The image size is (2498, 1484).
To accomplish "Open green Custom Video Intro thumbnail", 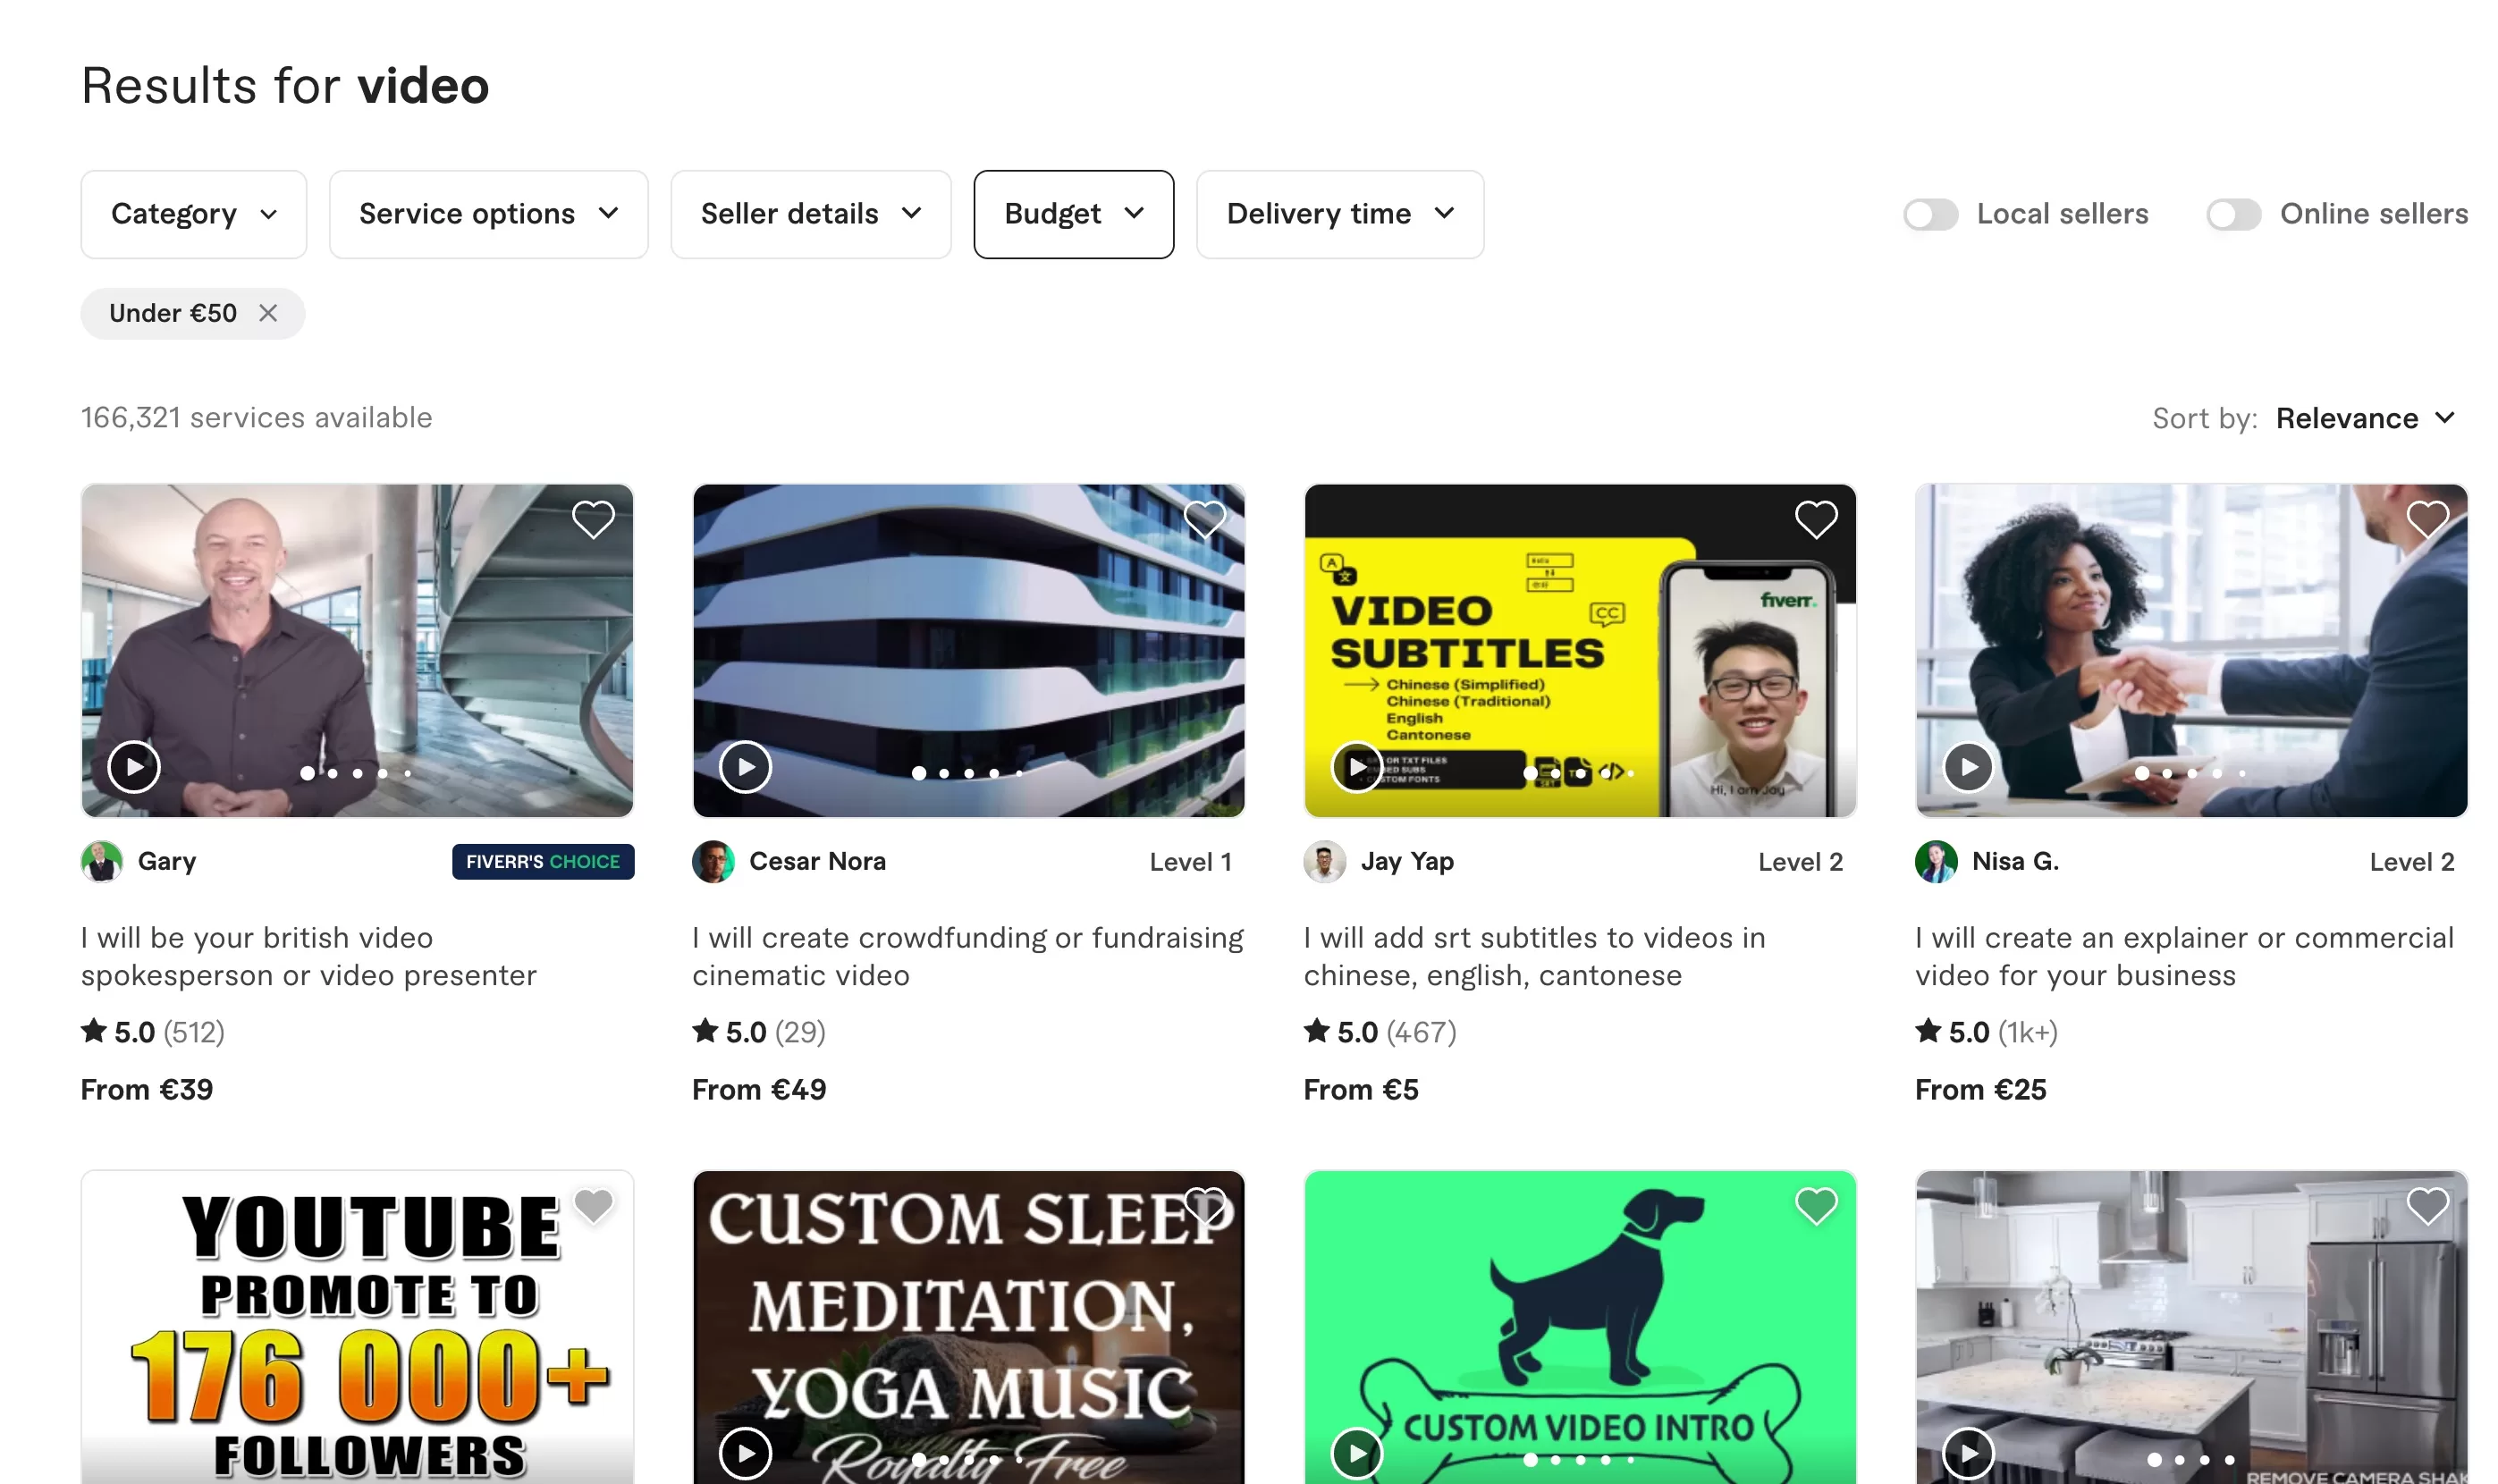I will 1580,1328.
